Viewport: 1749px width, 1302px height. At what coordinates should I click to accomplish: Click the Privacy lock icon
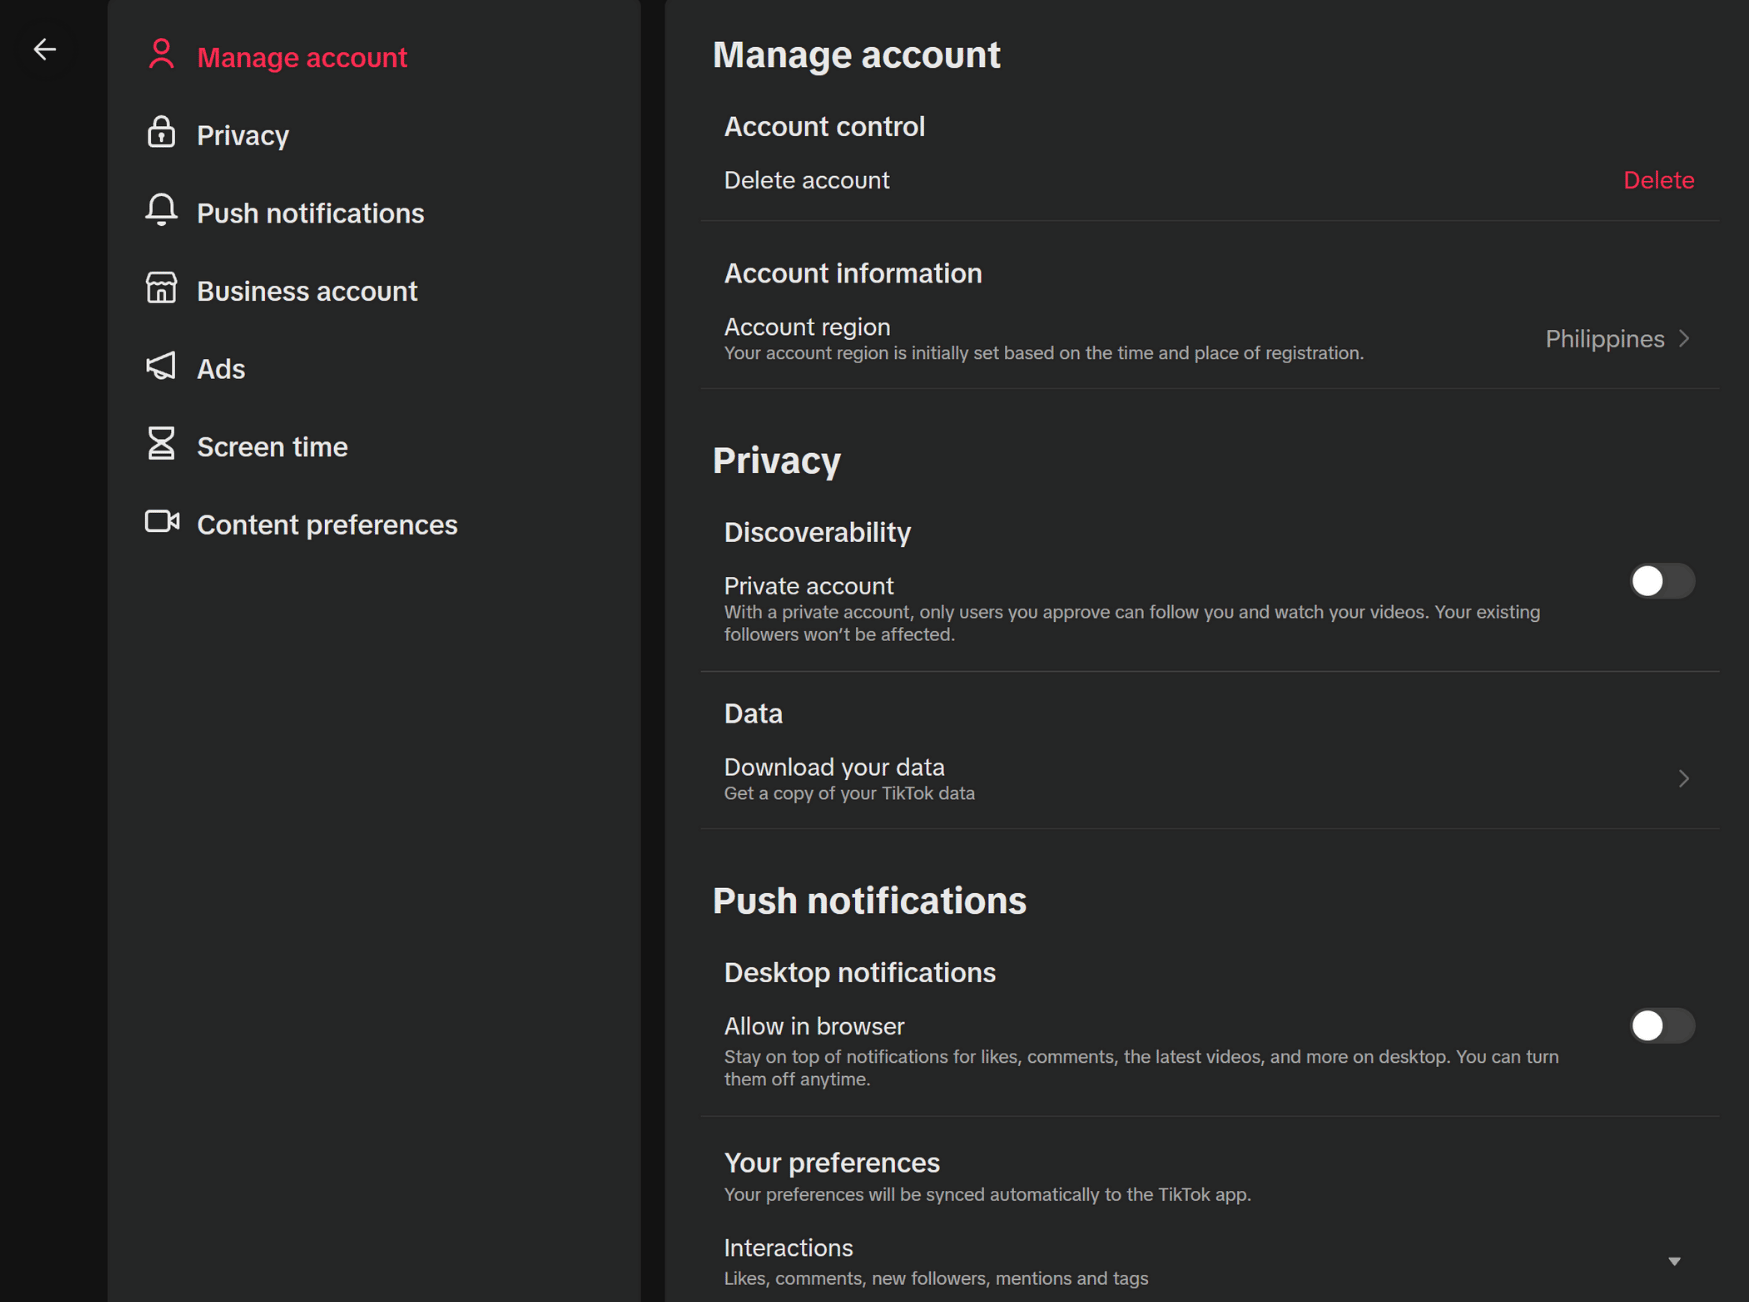[161, 133]
